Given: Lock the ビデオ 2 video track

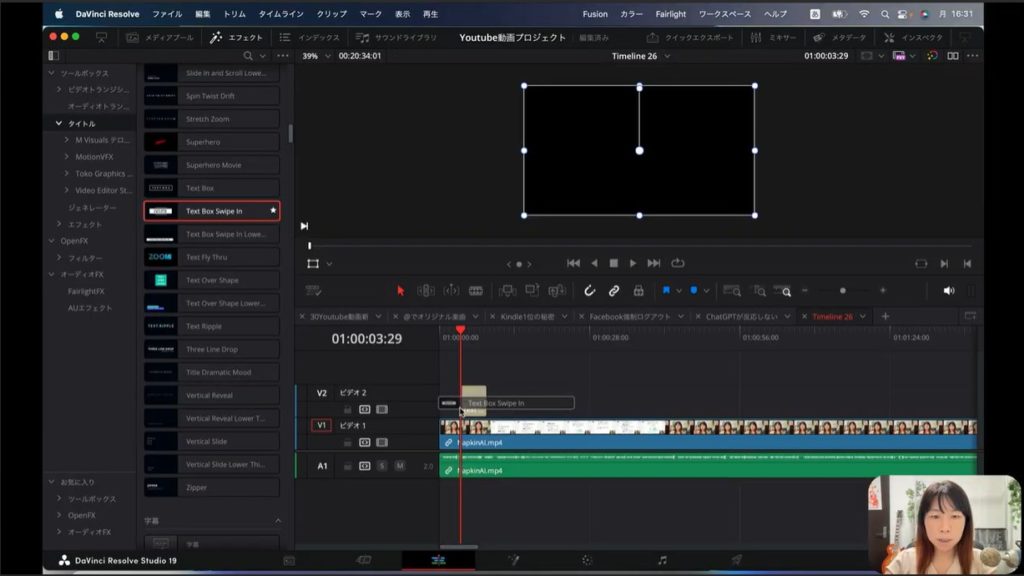Looking at the screenshot, I should point(347,409).
